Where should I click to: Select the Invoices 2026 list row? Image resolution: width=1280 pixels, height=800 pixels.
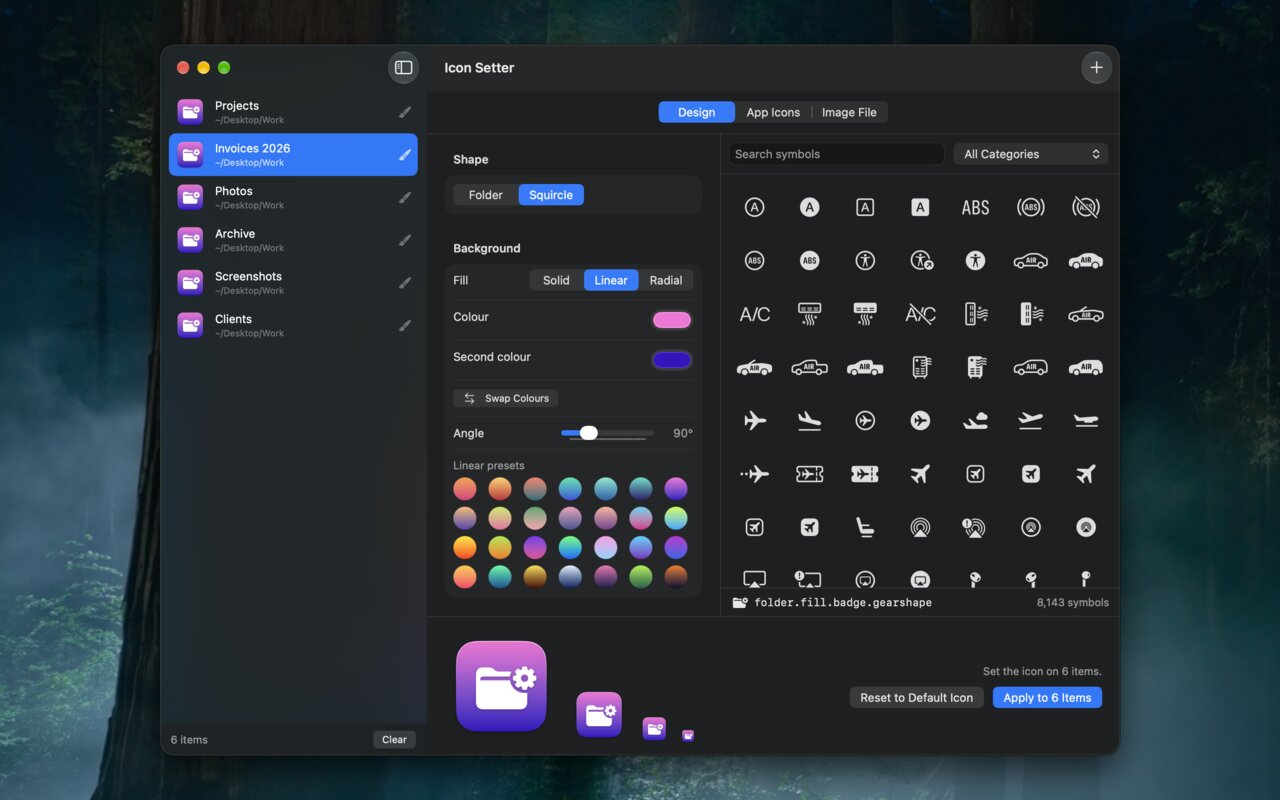point(293,154)
